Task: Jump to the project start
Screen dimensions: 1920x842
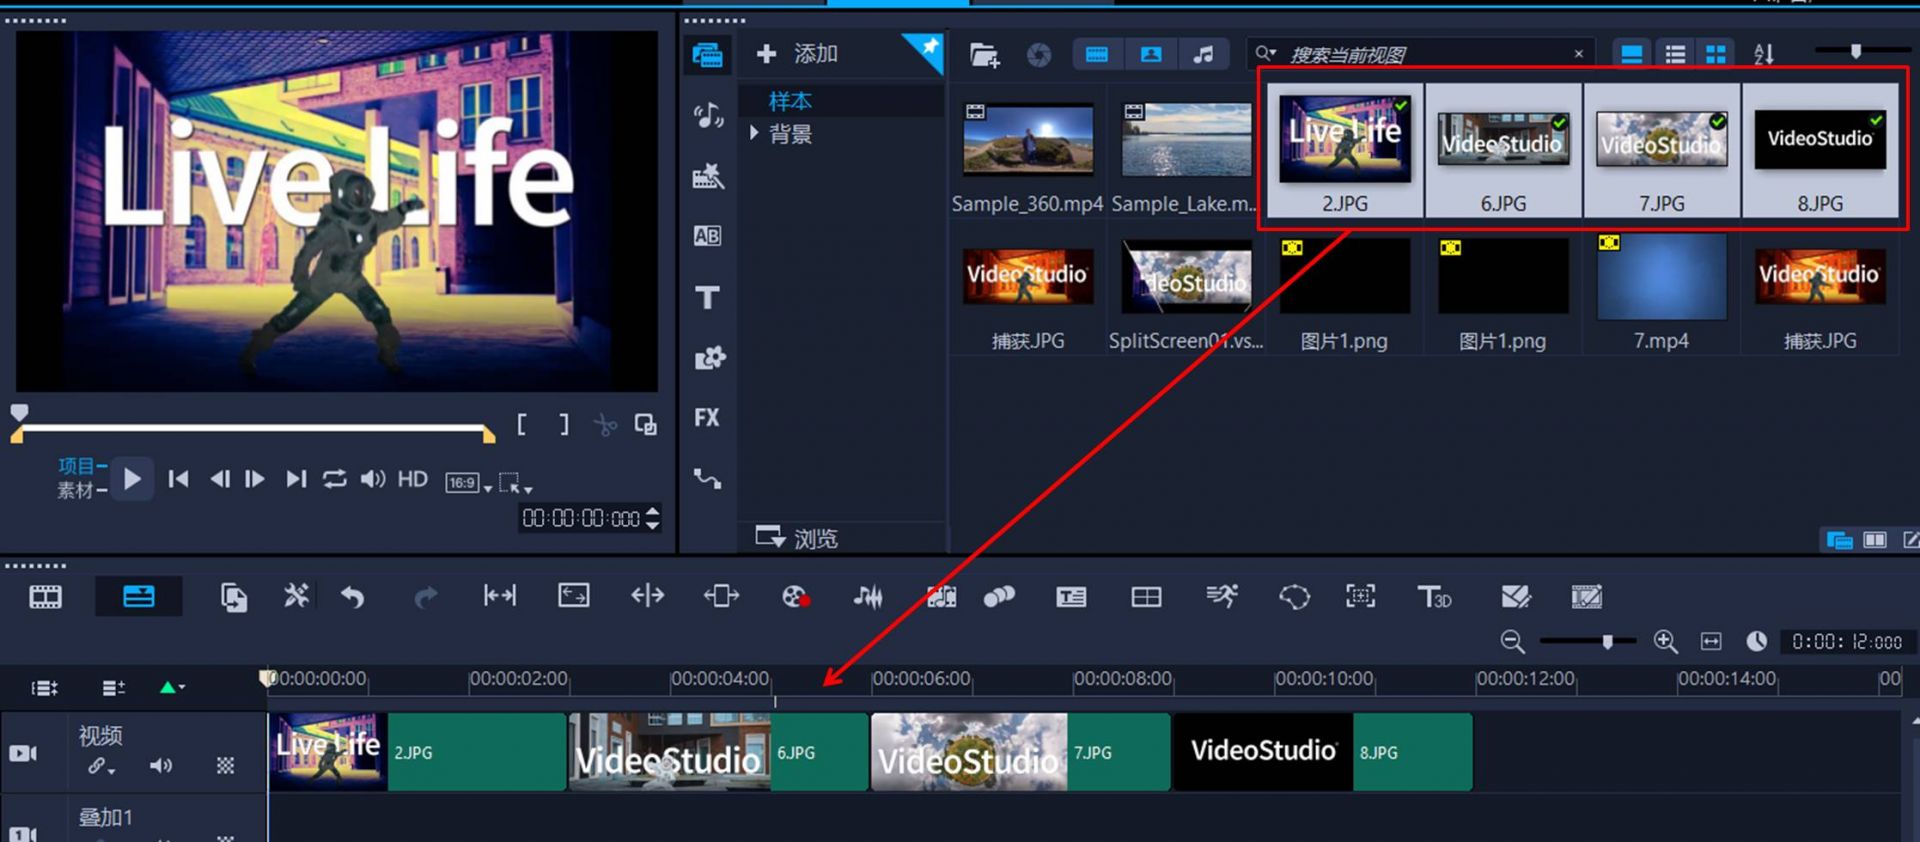Action: coord(178,479)
